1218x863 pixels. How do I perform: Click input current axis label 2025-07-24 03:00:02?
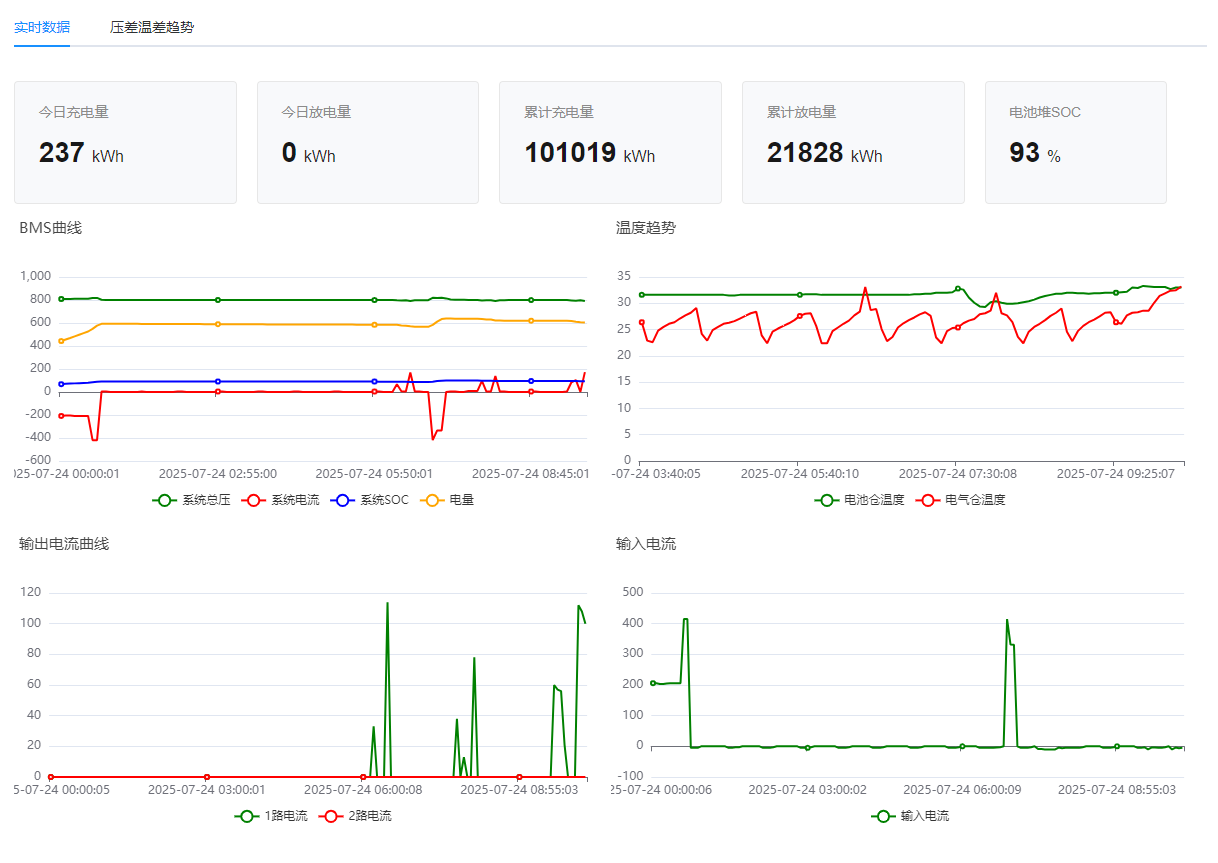pyautogui.click(x=807, y=790)
